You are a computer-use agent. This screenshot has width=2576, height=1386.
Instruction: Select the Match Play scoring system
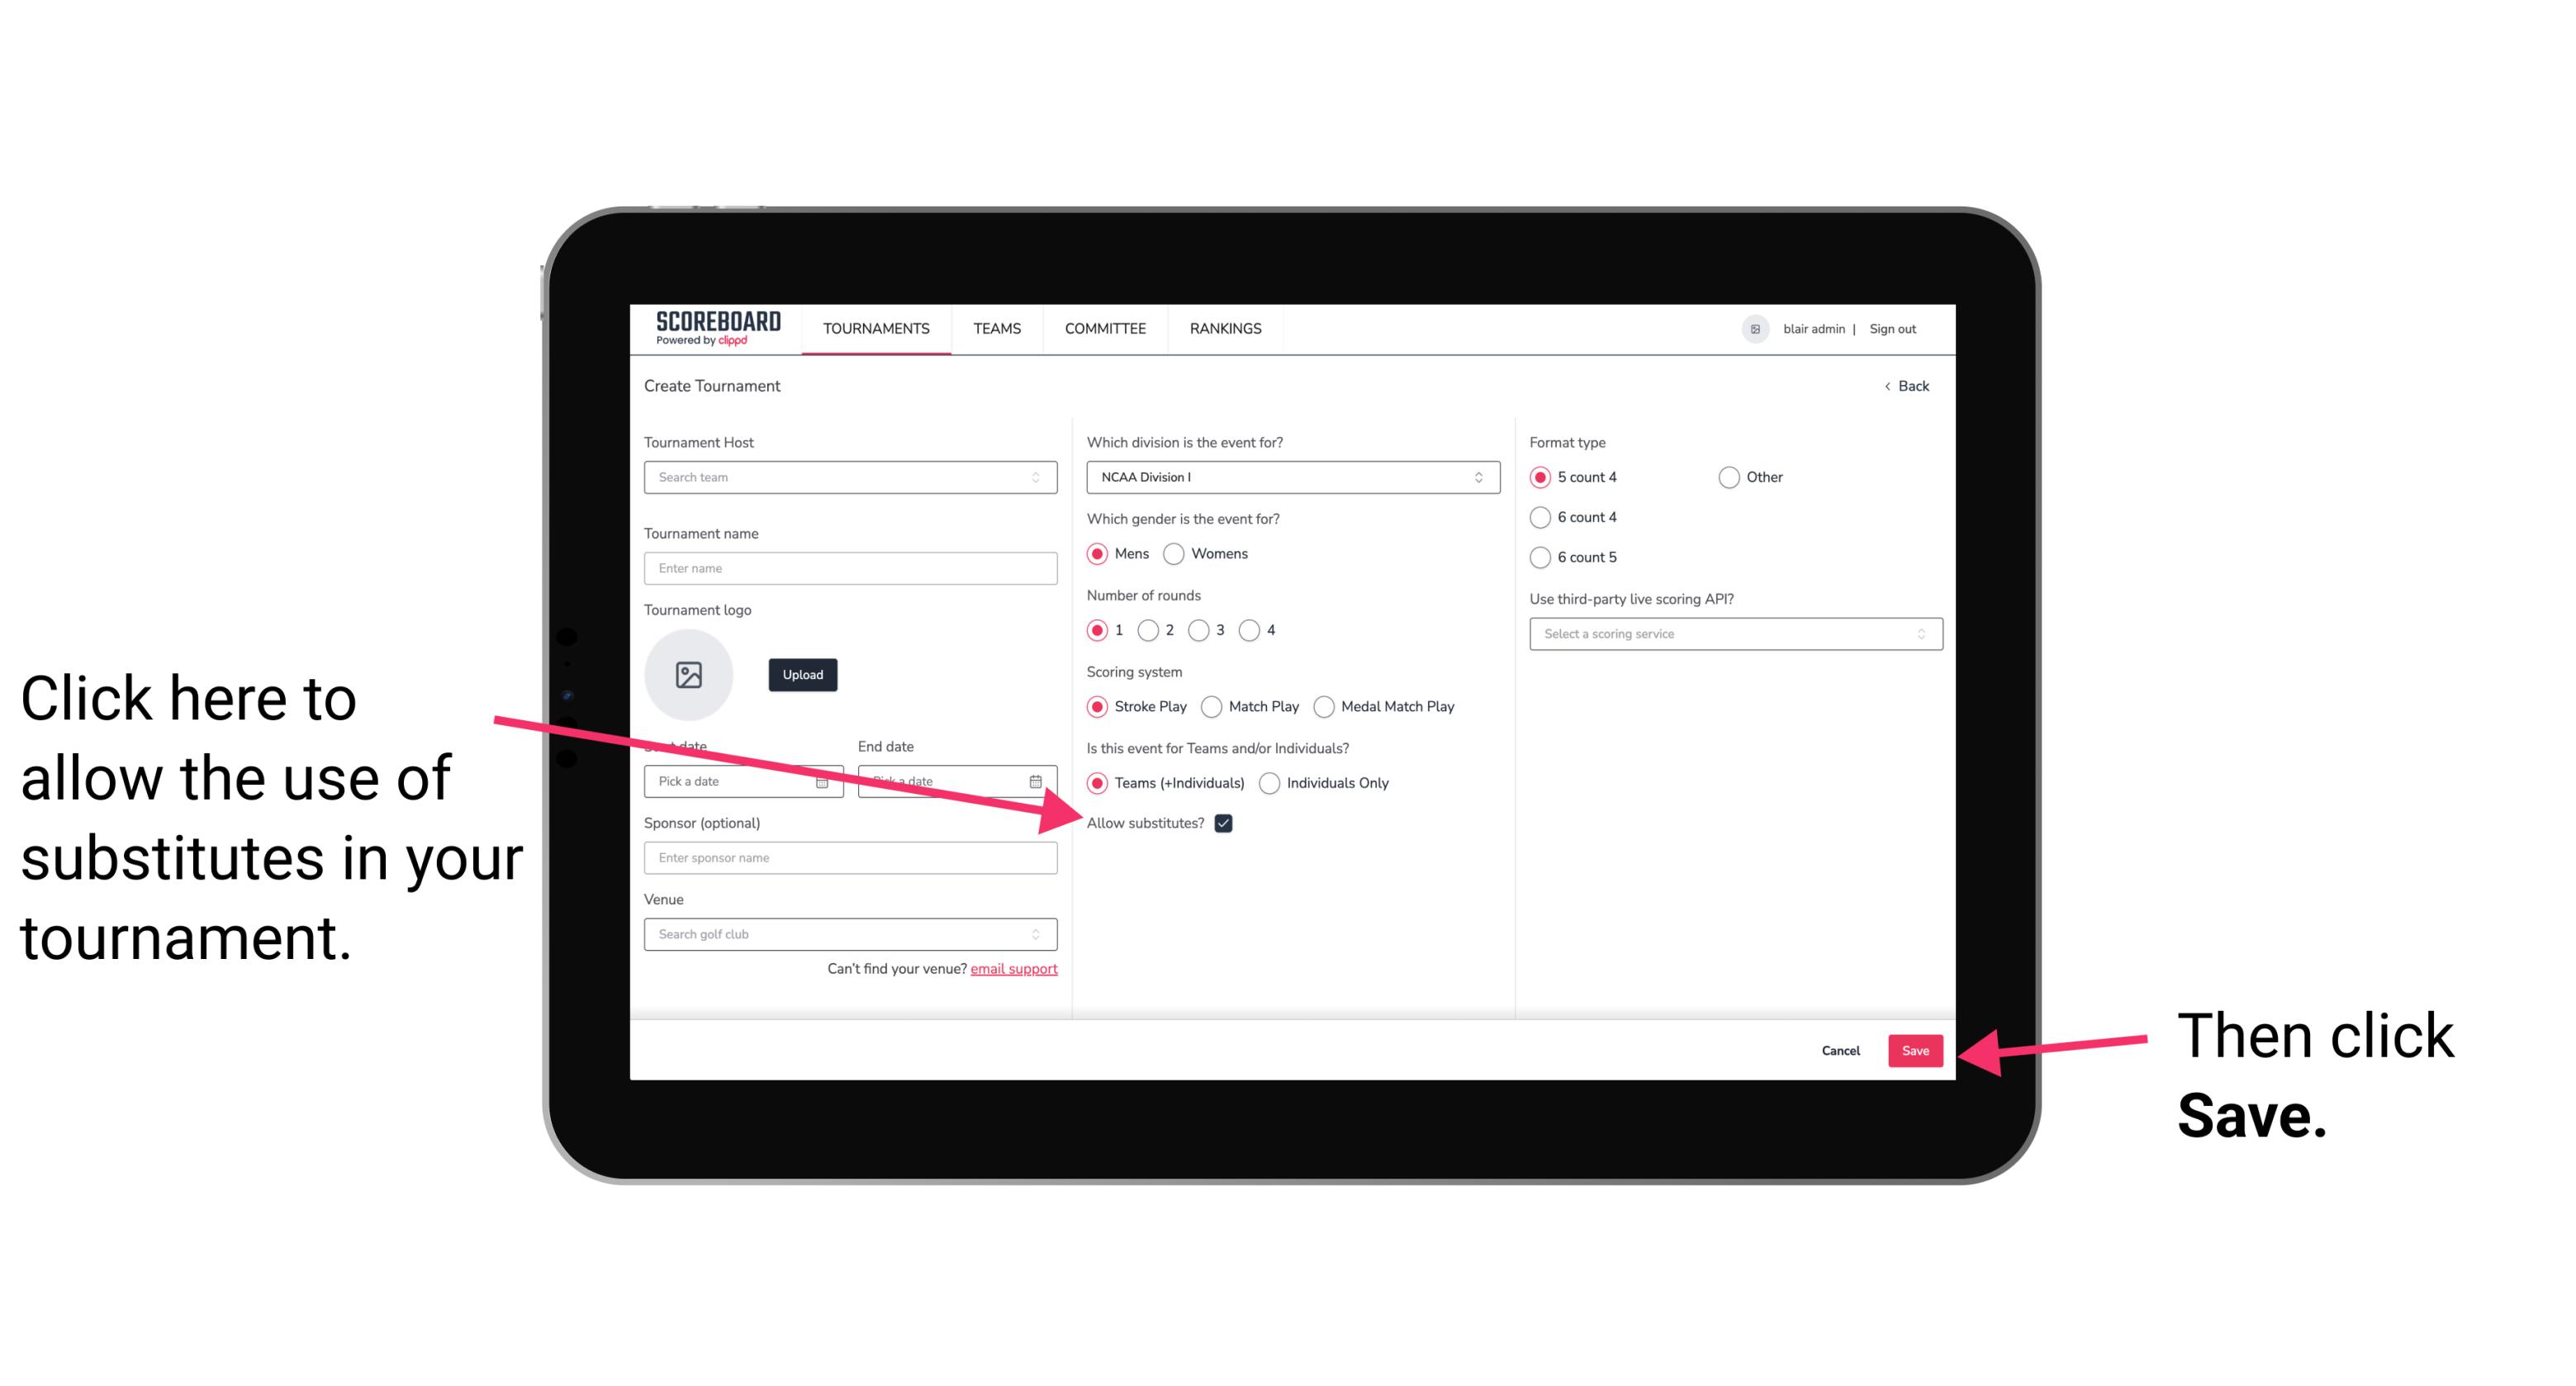[x=1212, y=705]
